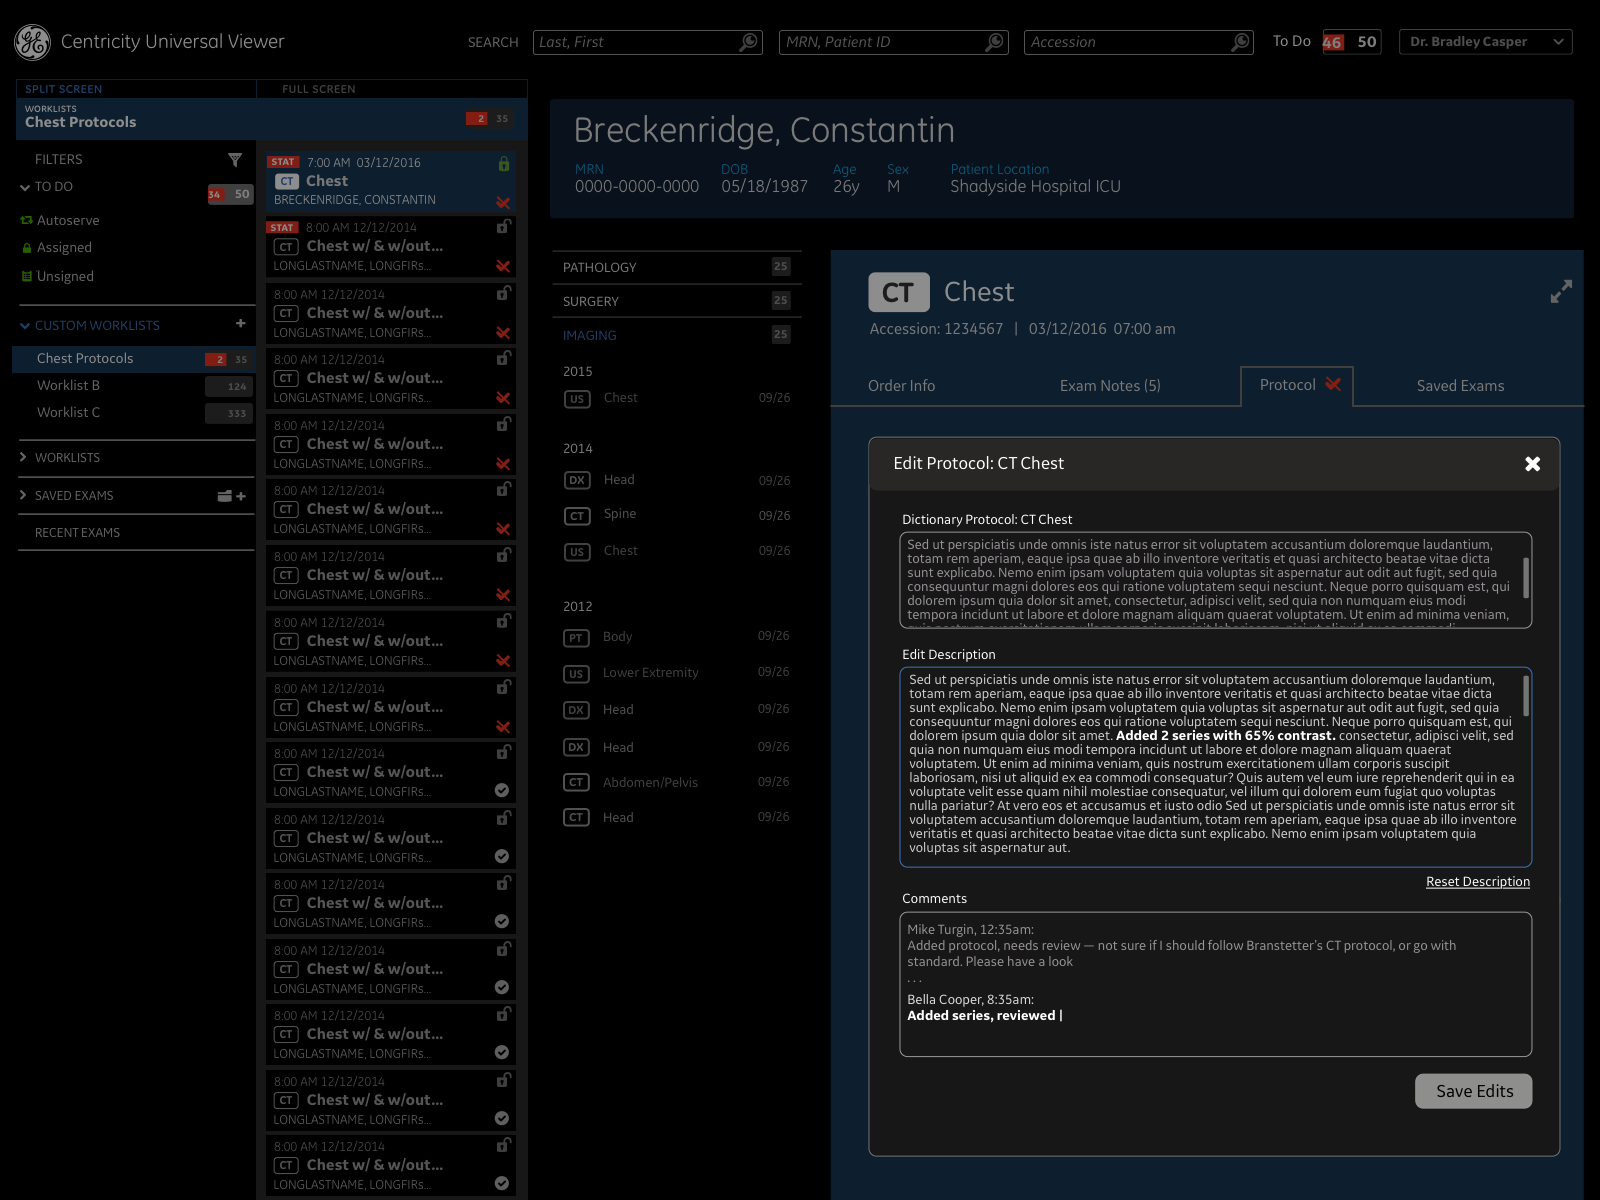
Task: Click the Assigned lock icon
Action: (x=27, y=248)
